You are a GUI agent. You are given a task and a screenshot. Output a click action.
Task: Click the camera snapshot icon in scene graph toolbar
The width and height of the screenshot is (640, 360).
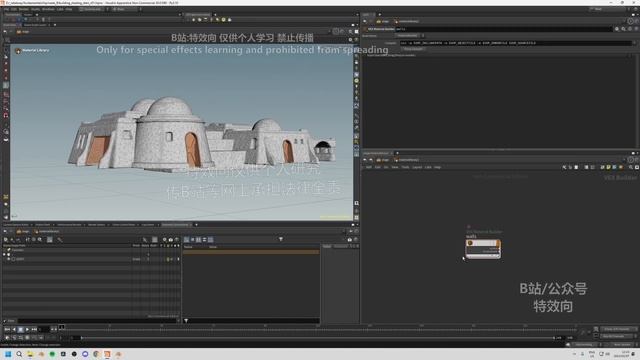point(171,240)
